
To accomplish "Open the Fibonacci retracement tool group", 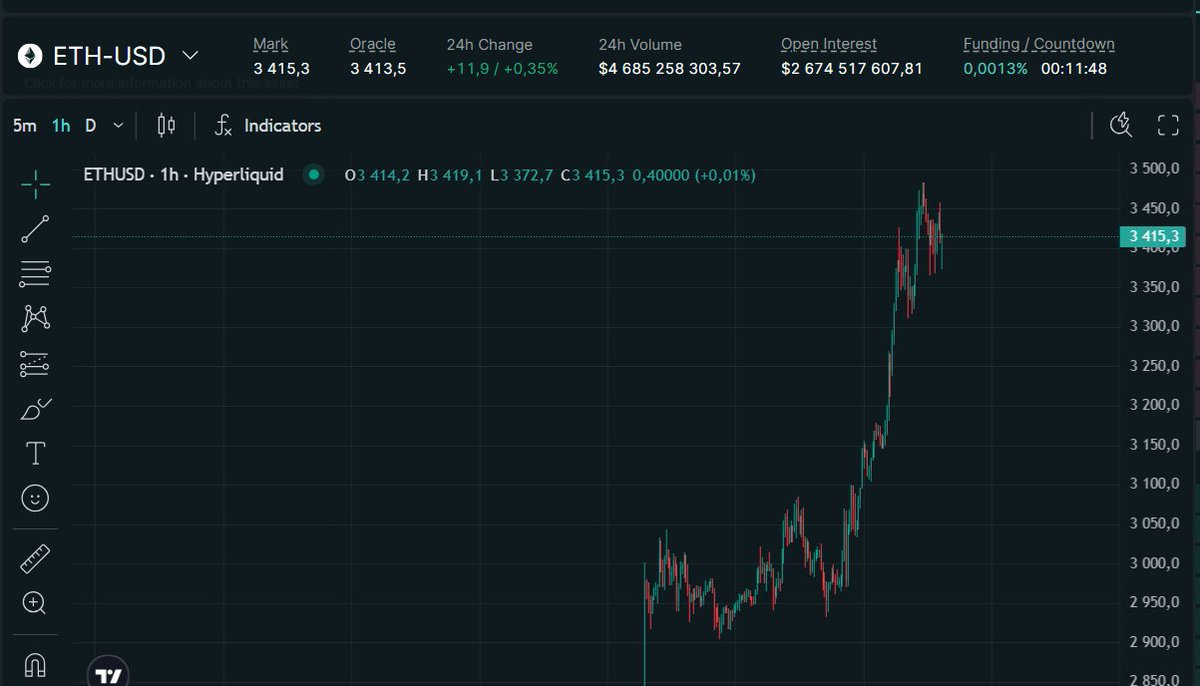I will coord(35,273).
